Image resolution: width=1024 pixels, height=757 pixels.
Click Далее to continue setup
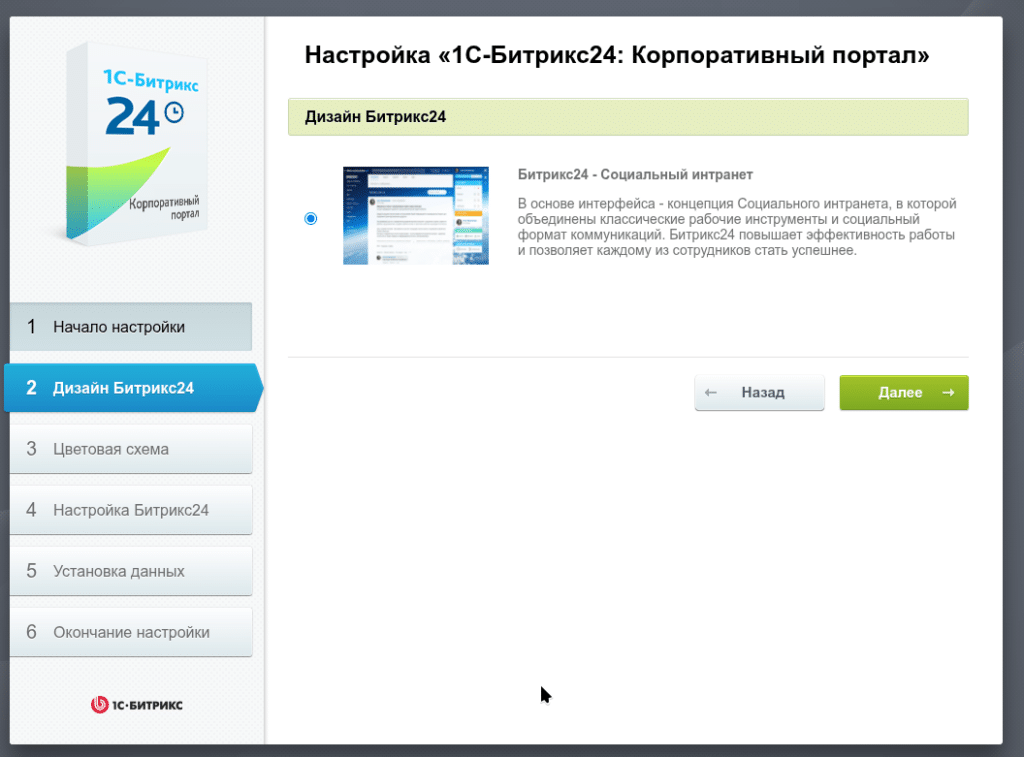[x=903, y=392]
